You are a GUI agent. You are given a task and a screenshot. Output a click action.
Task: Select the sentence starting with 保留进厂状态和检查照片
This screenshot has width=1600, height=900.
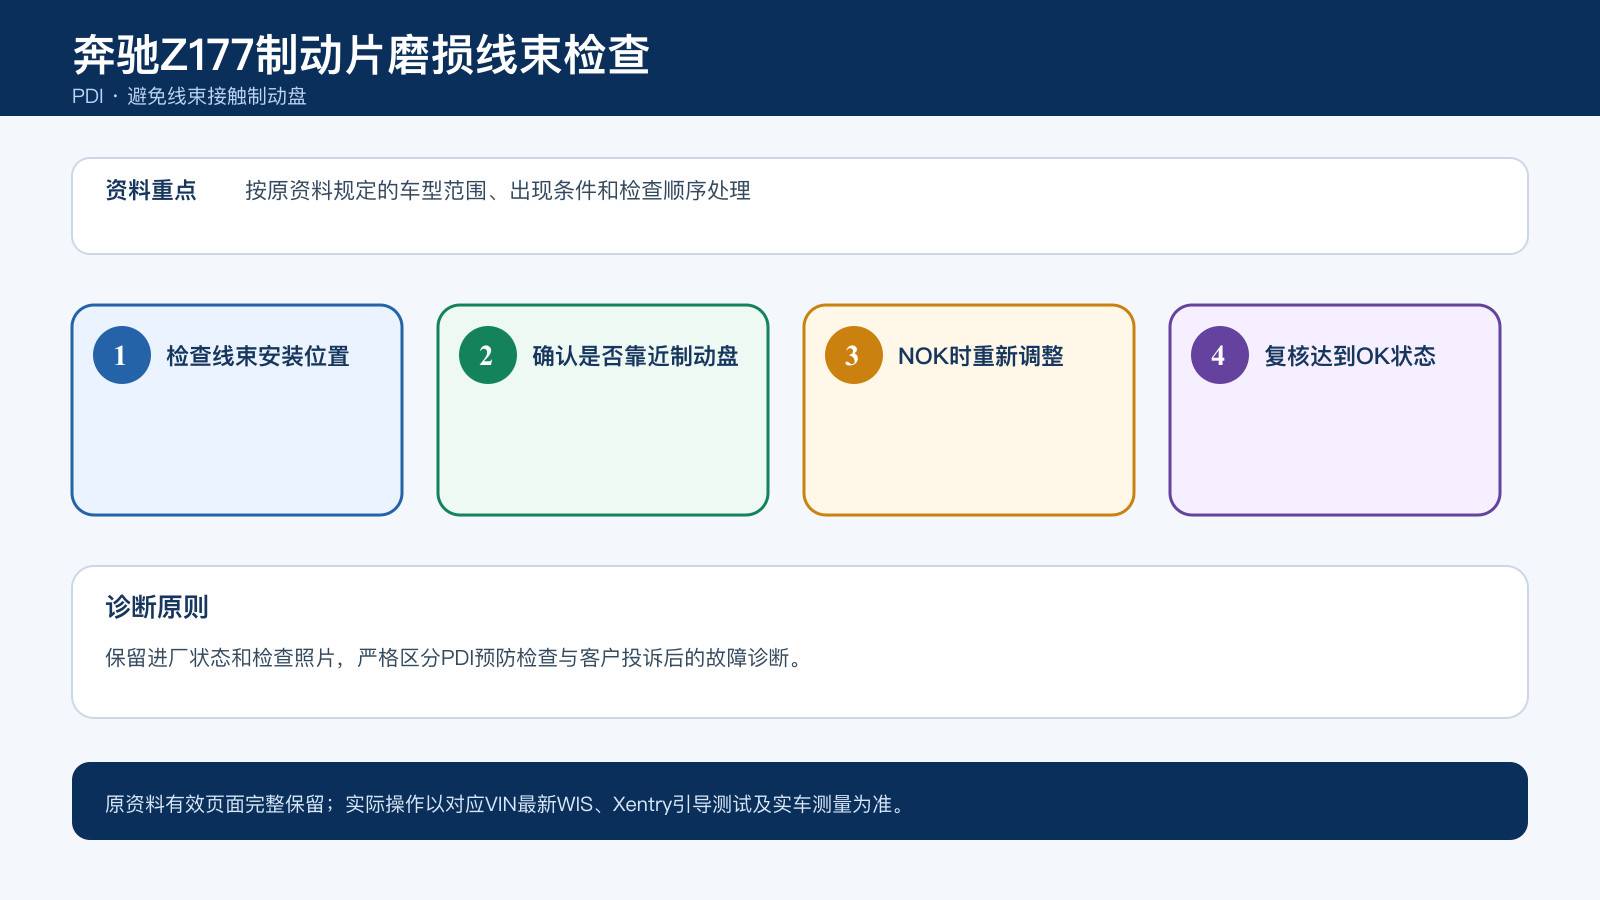pos(455,658)
